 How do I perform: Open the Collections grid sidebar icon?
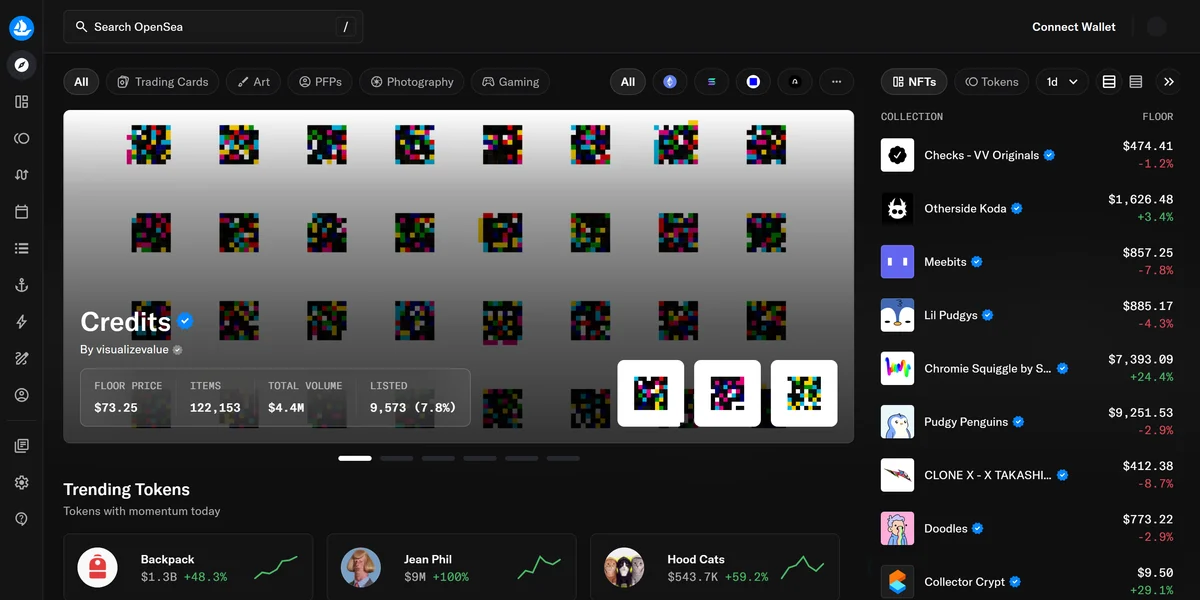[22, 102]
